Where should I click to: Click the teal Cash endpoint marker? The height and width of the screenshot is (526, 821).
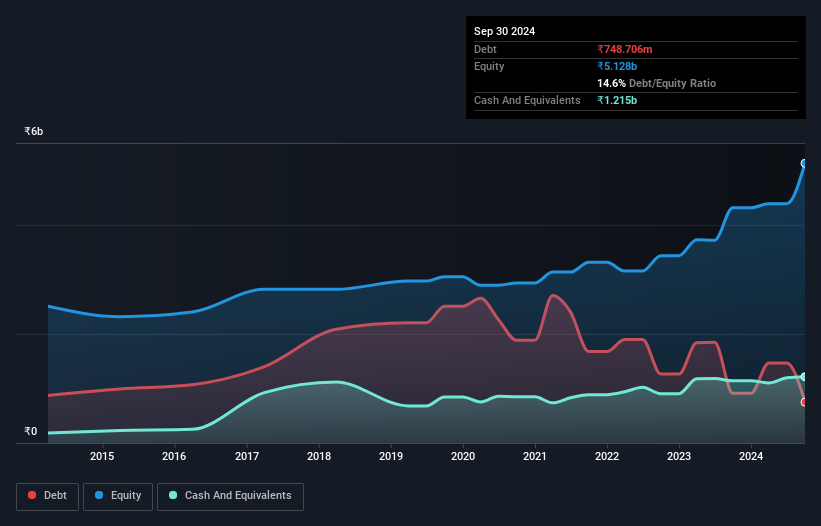pos(803,377)
